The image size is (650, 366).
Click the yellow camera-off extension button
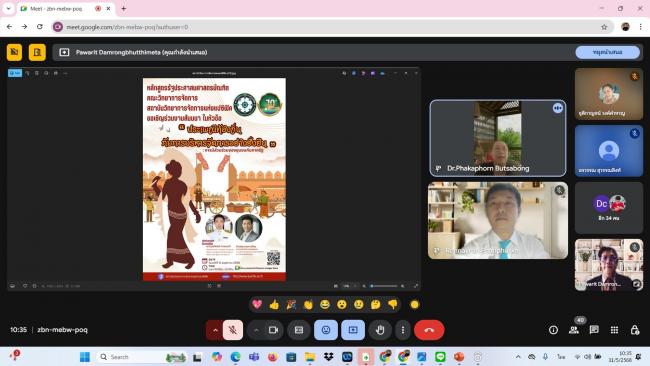(15, 52)
